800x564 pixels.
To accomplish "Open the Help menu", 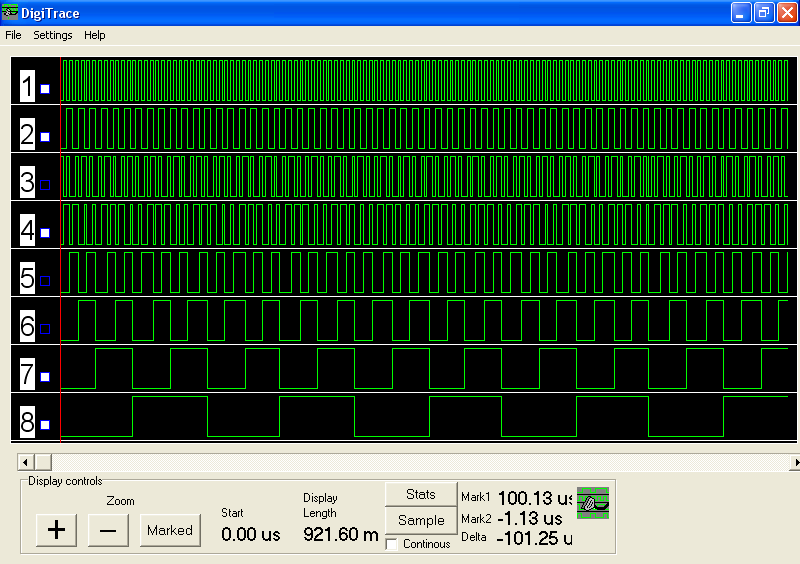I will (x=95, y=35).
